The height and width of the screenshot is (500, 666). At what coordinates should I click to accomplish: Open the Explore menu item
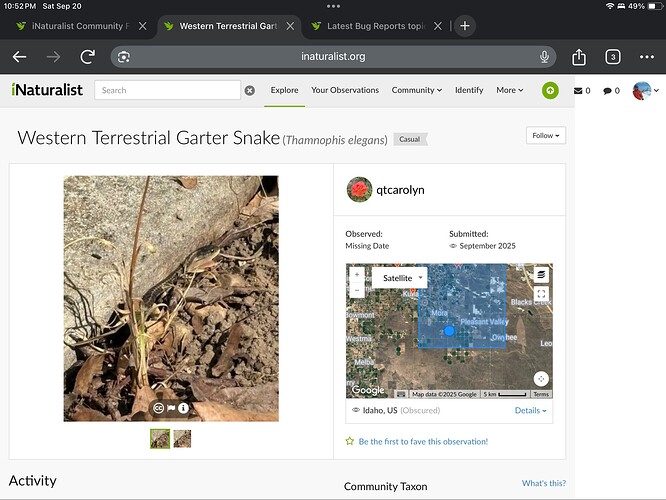point(284,90)
